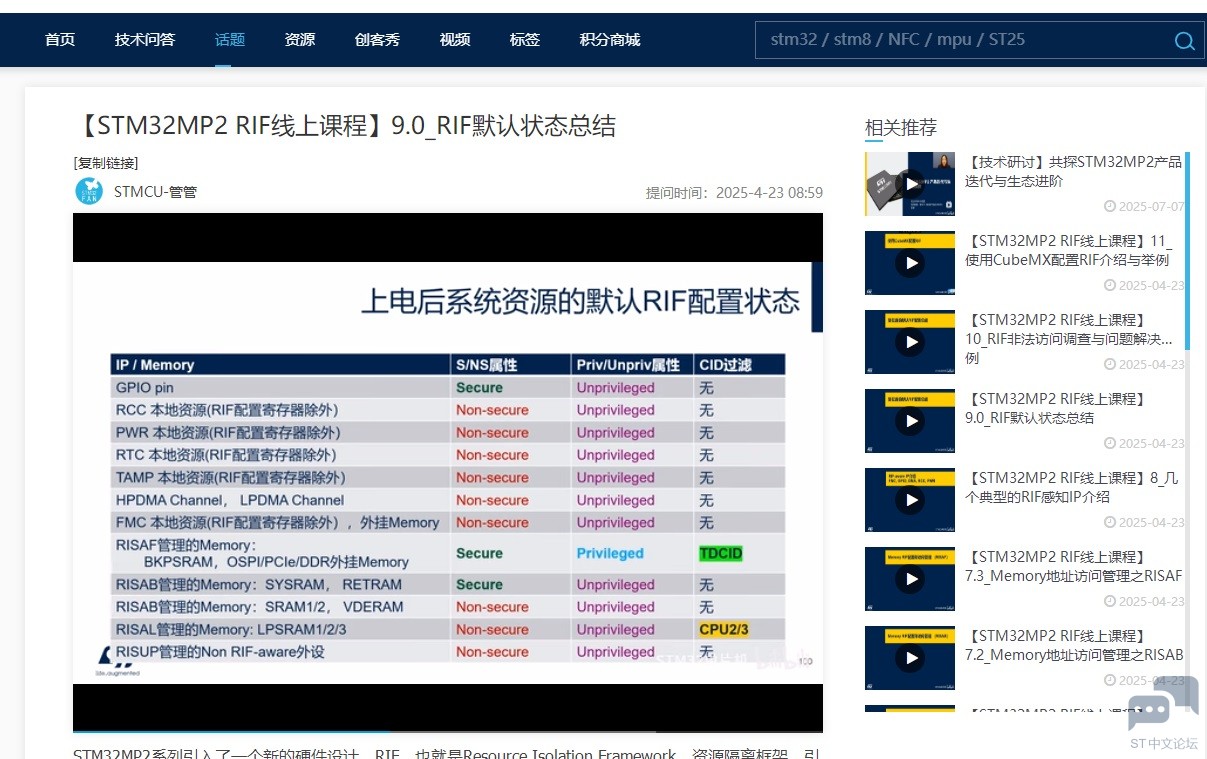
Task: Click the CID过滤 table header
Action: (x=727, y=365)
